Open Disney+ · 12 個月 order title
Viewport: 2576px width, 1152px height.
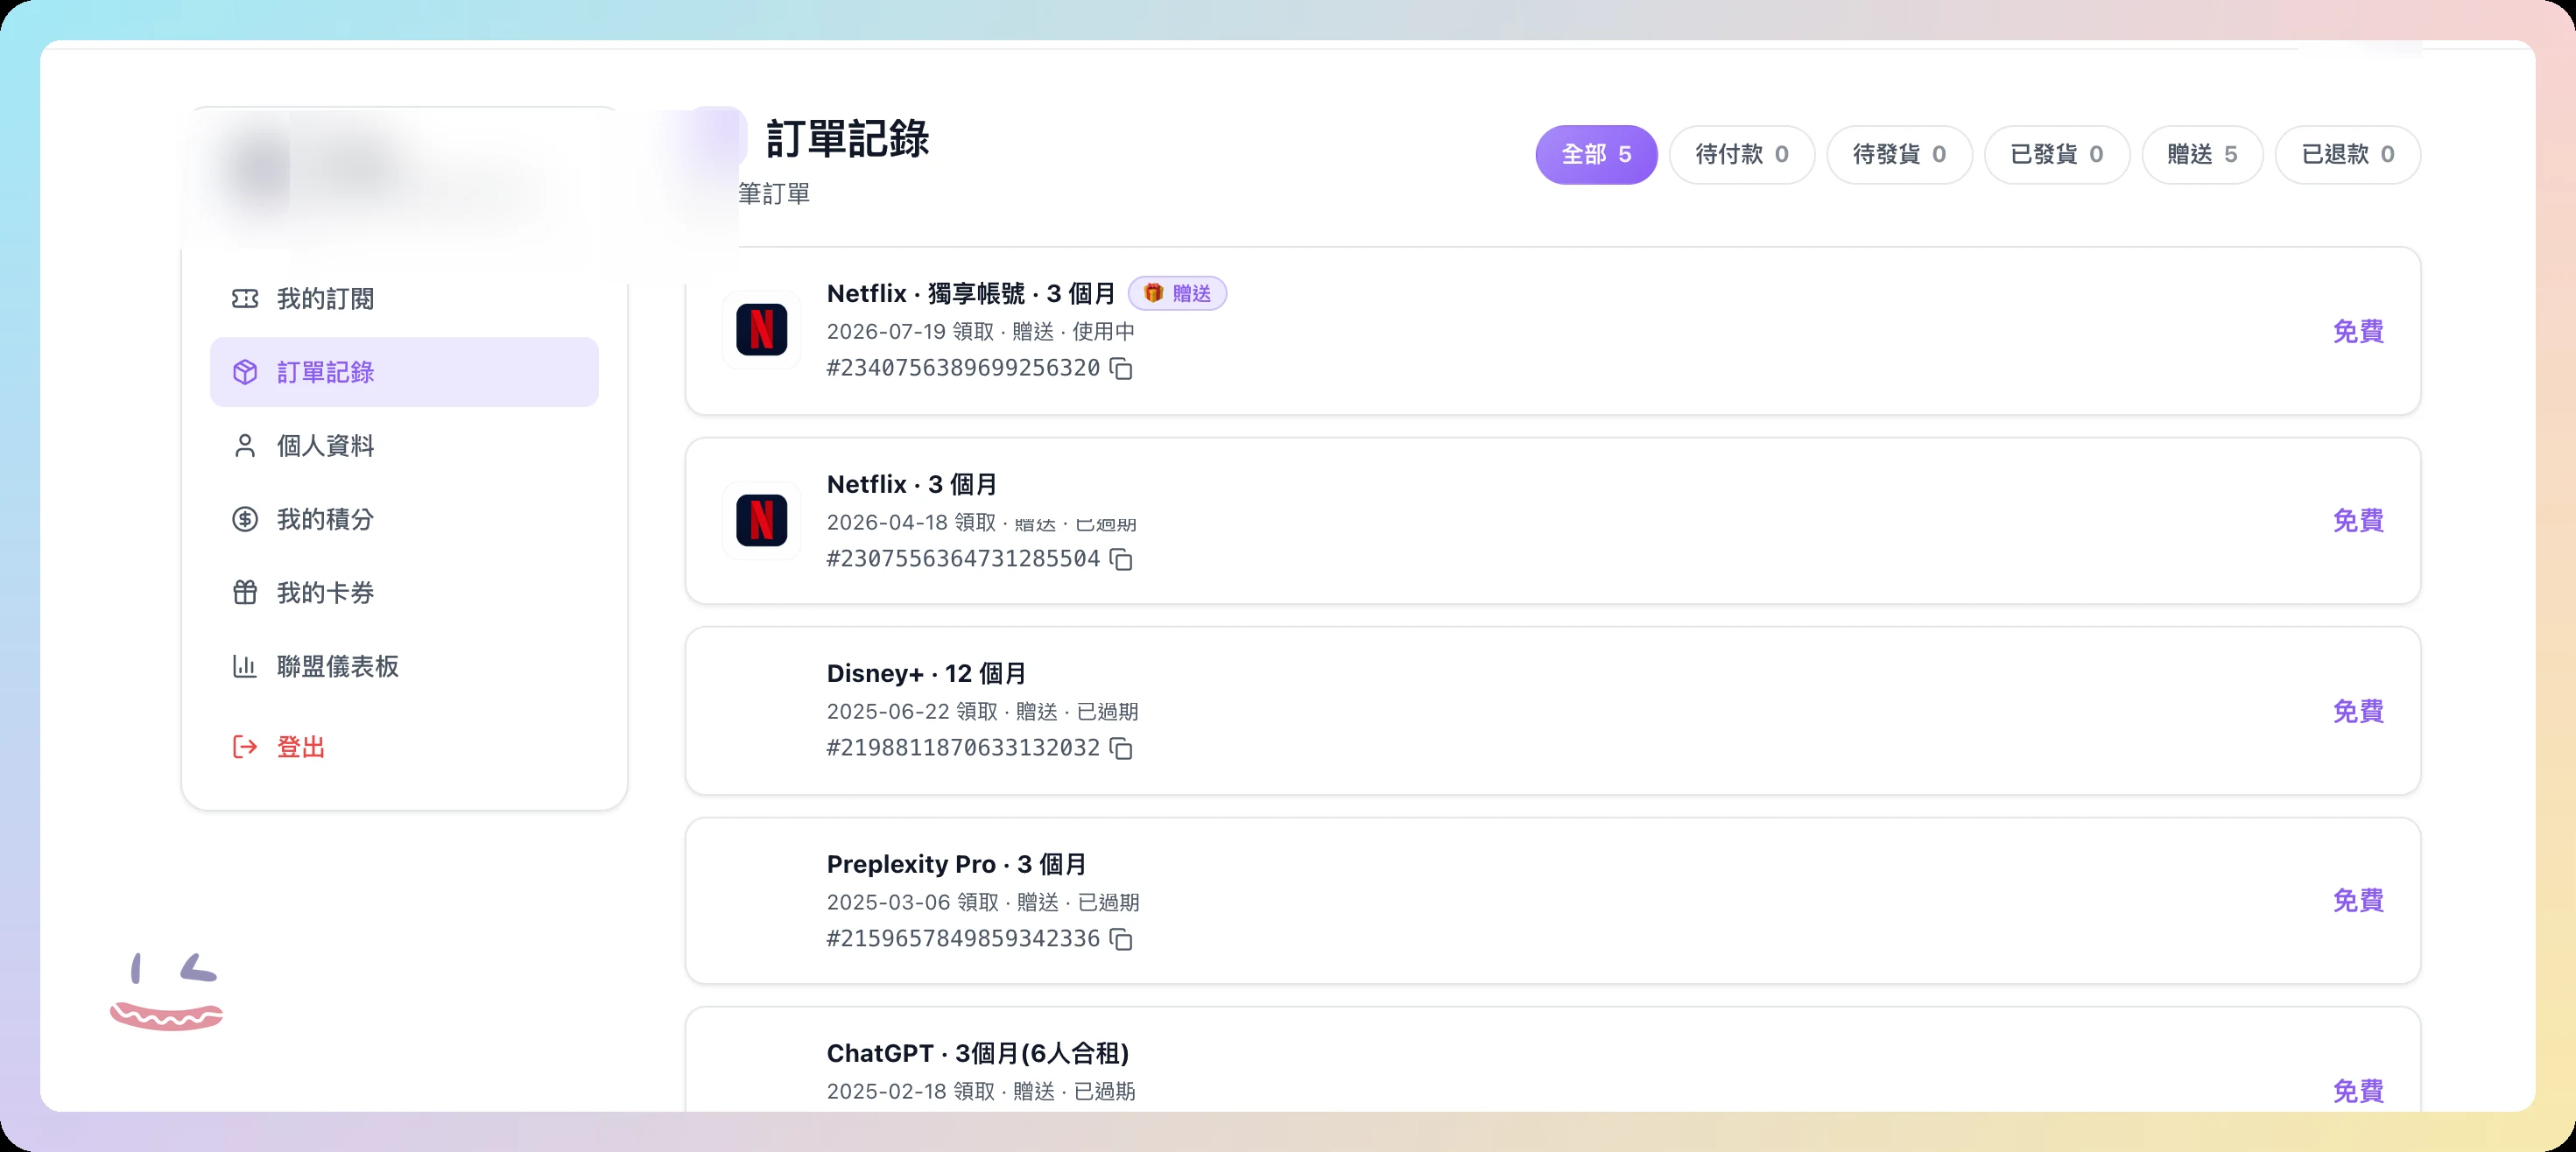pyautogui.click(x=926, y=674)
